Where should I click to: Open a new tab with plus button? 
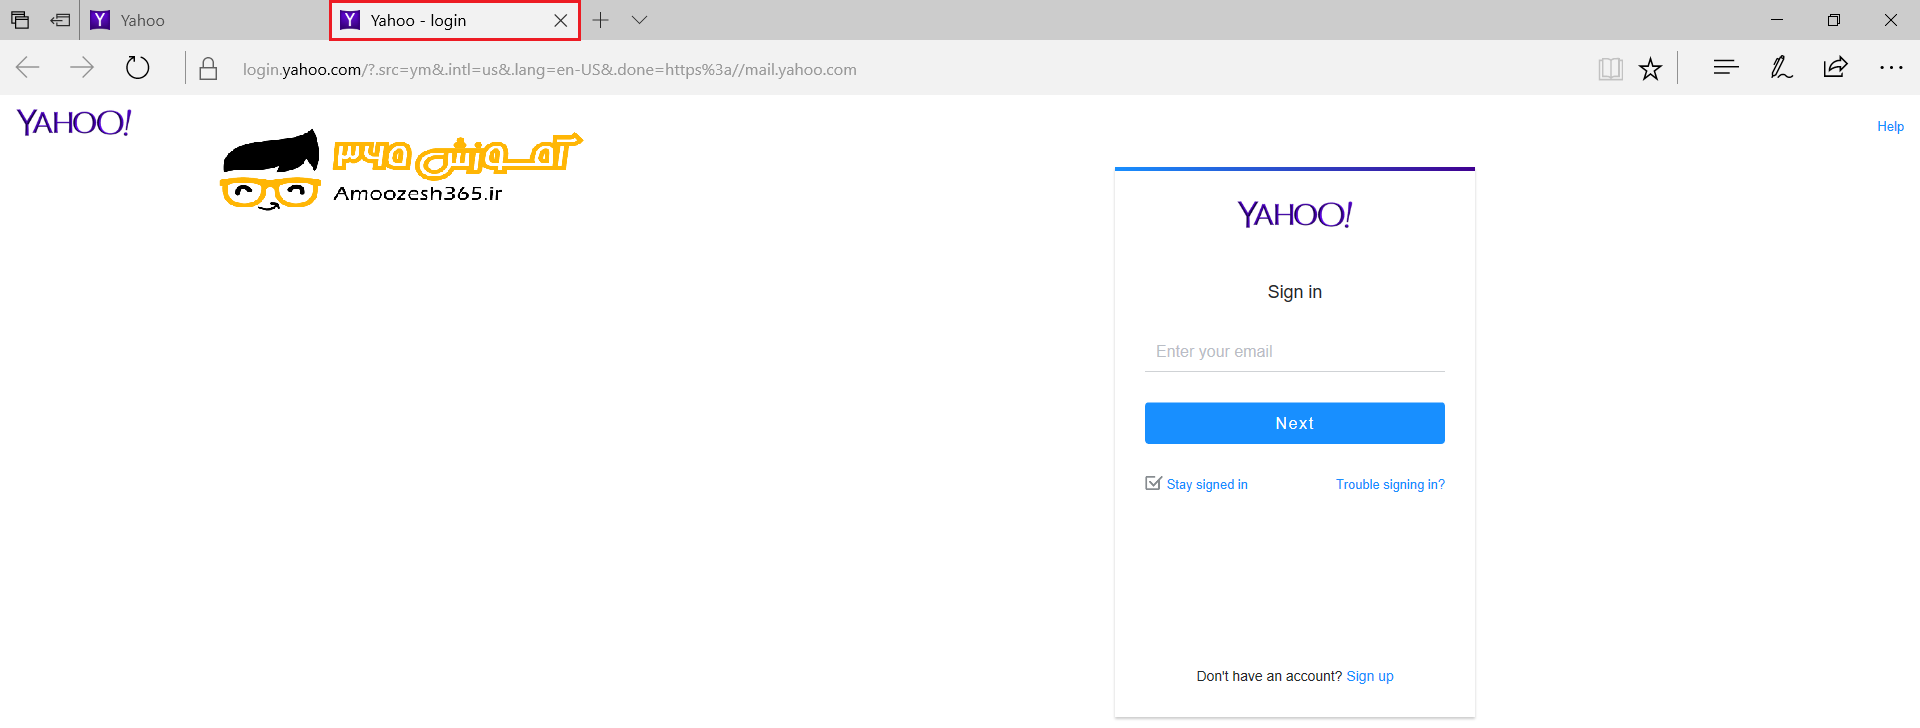point(600,20)
